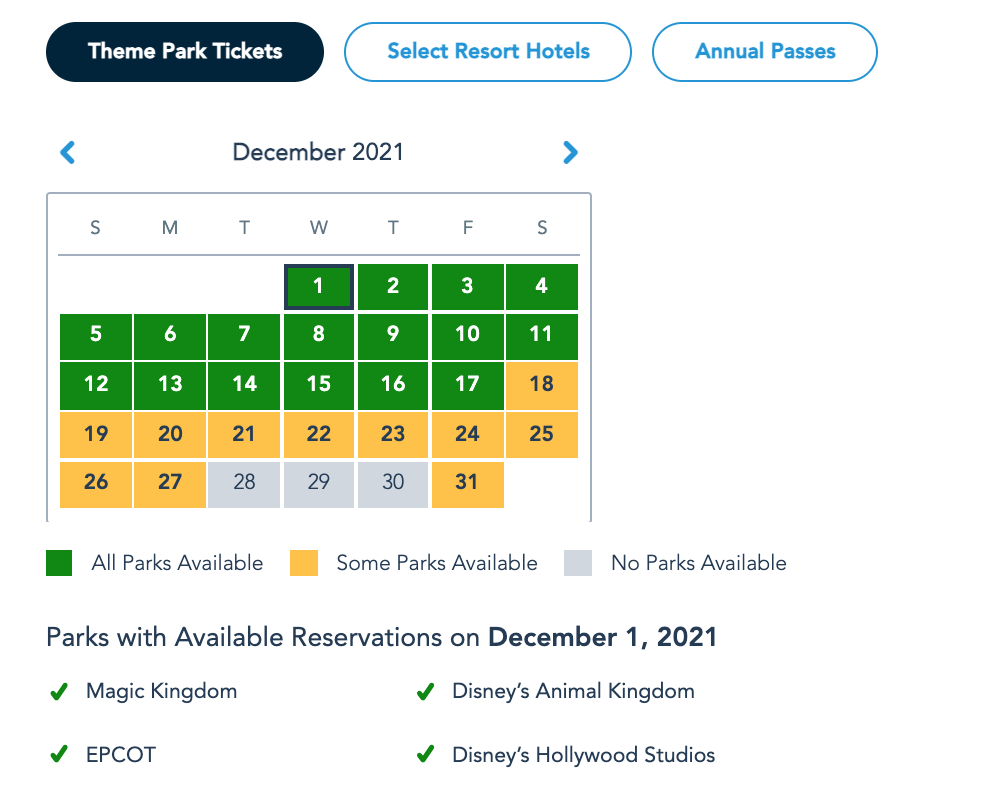Image resolution: width=986 pixels, height=802 pixels.
Task: Choose December 12 on the calendar
Action: [96, 385]
